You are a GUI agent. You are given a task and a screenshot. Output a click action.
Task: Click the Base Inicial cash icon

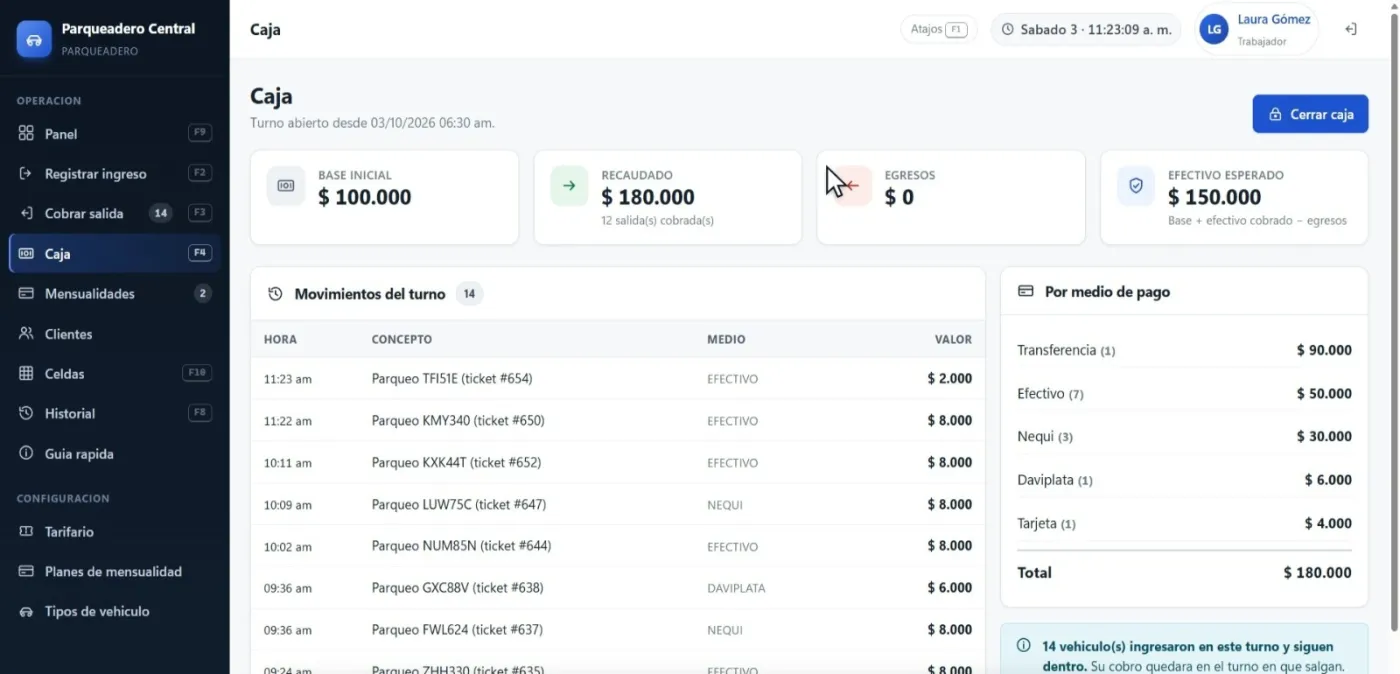(x=286, y=186)
